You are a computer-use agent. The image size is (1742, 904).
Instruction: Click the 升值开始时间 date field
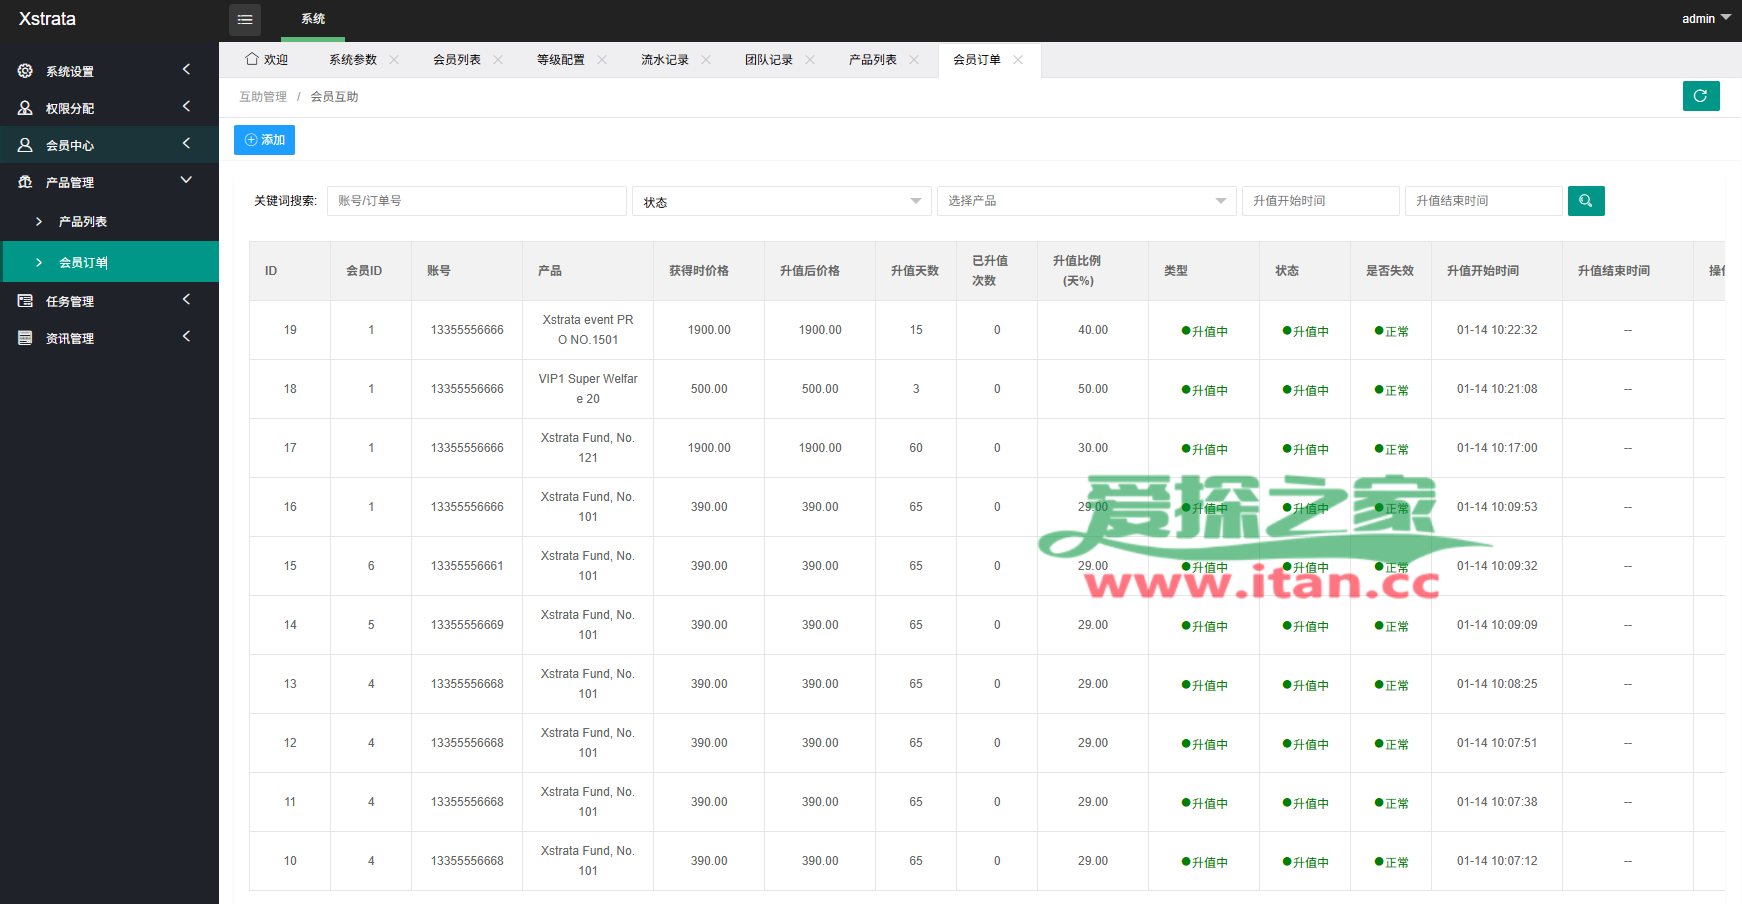click(x=1319, y=201)
